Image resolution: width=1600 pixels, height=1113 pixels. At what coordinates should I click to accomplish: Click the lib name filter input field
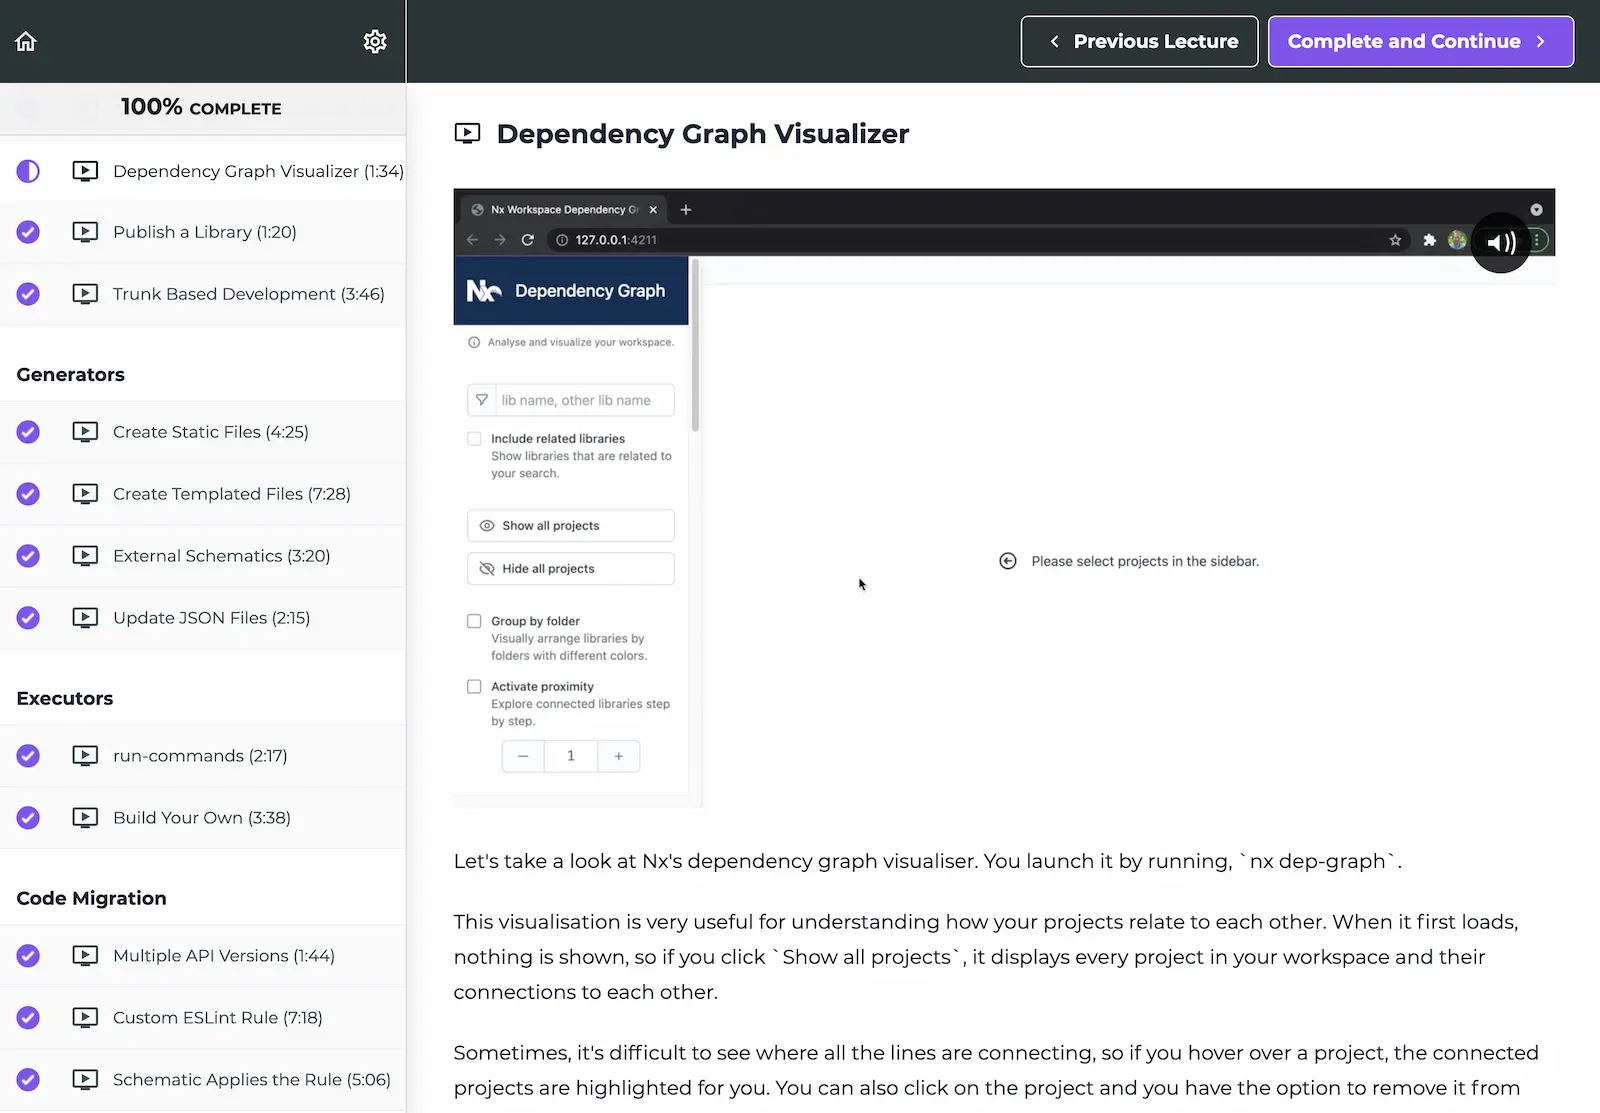tap(584, 400)
